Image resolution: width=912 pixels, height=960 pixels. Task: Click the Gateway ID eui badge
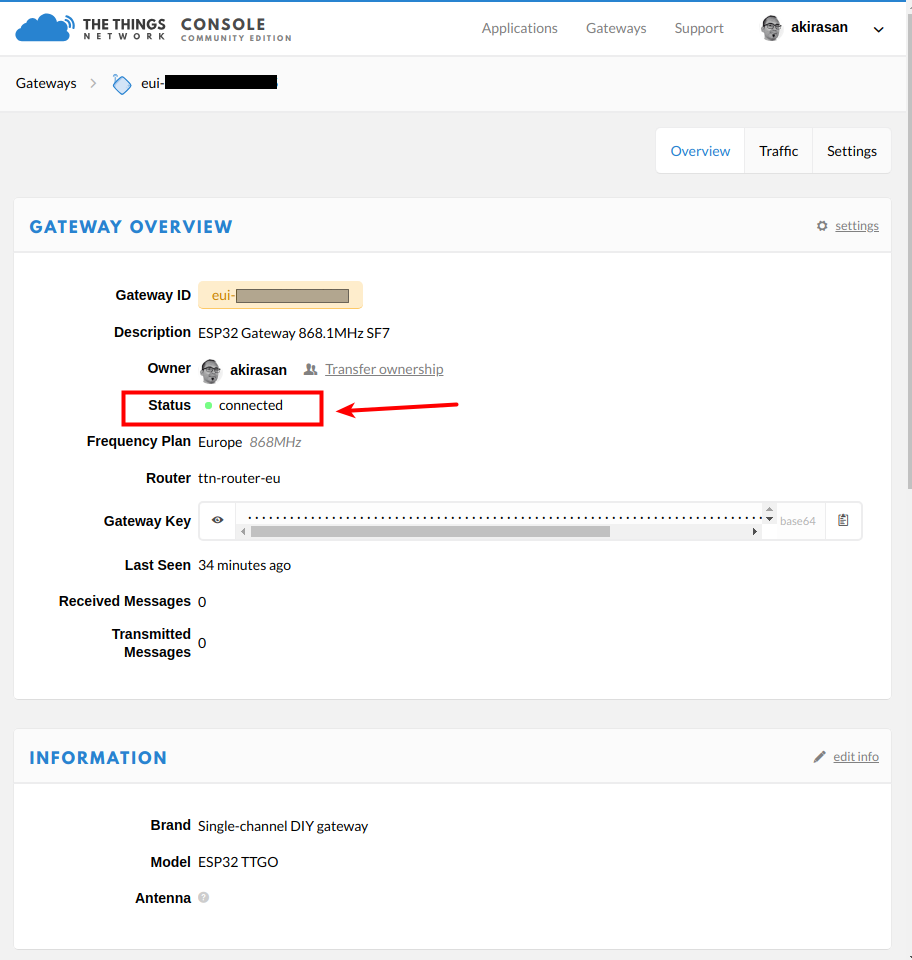[280, 296]
